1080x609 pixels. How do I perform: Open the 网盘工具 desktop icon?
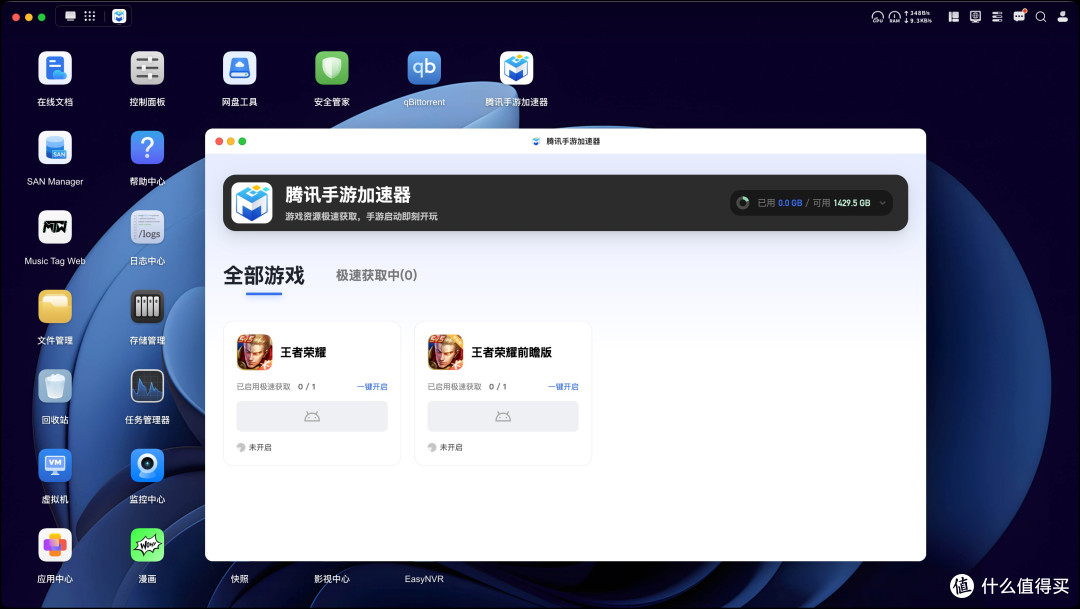240,68
